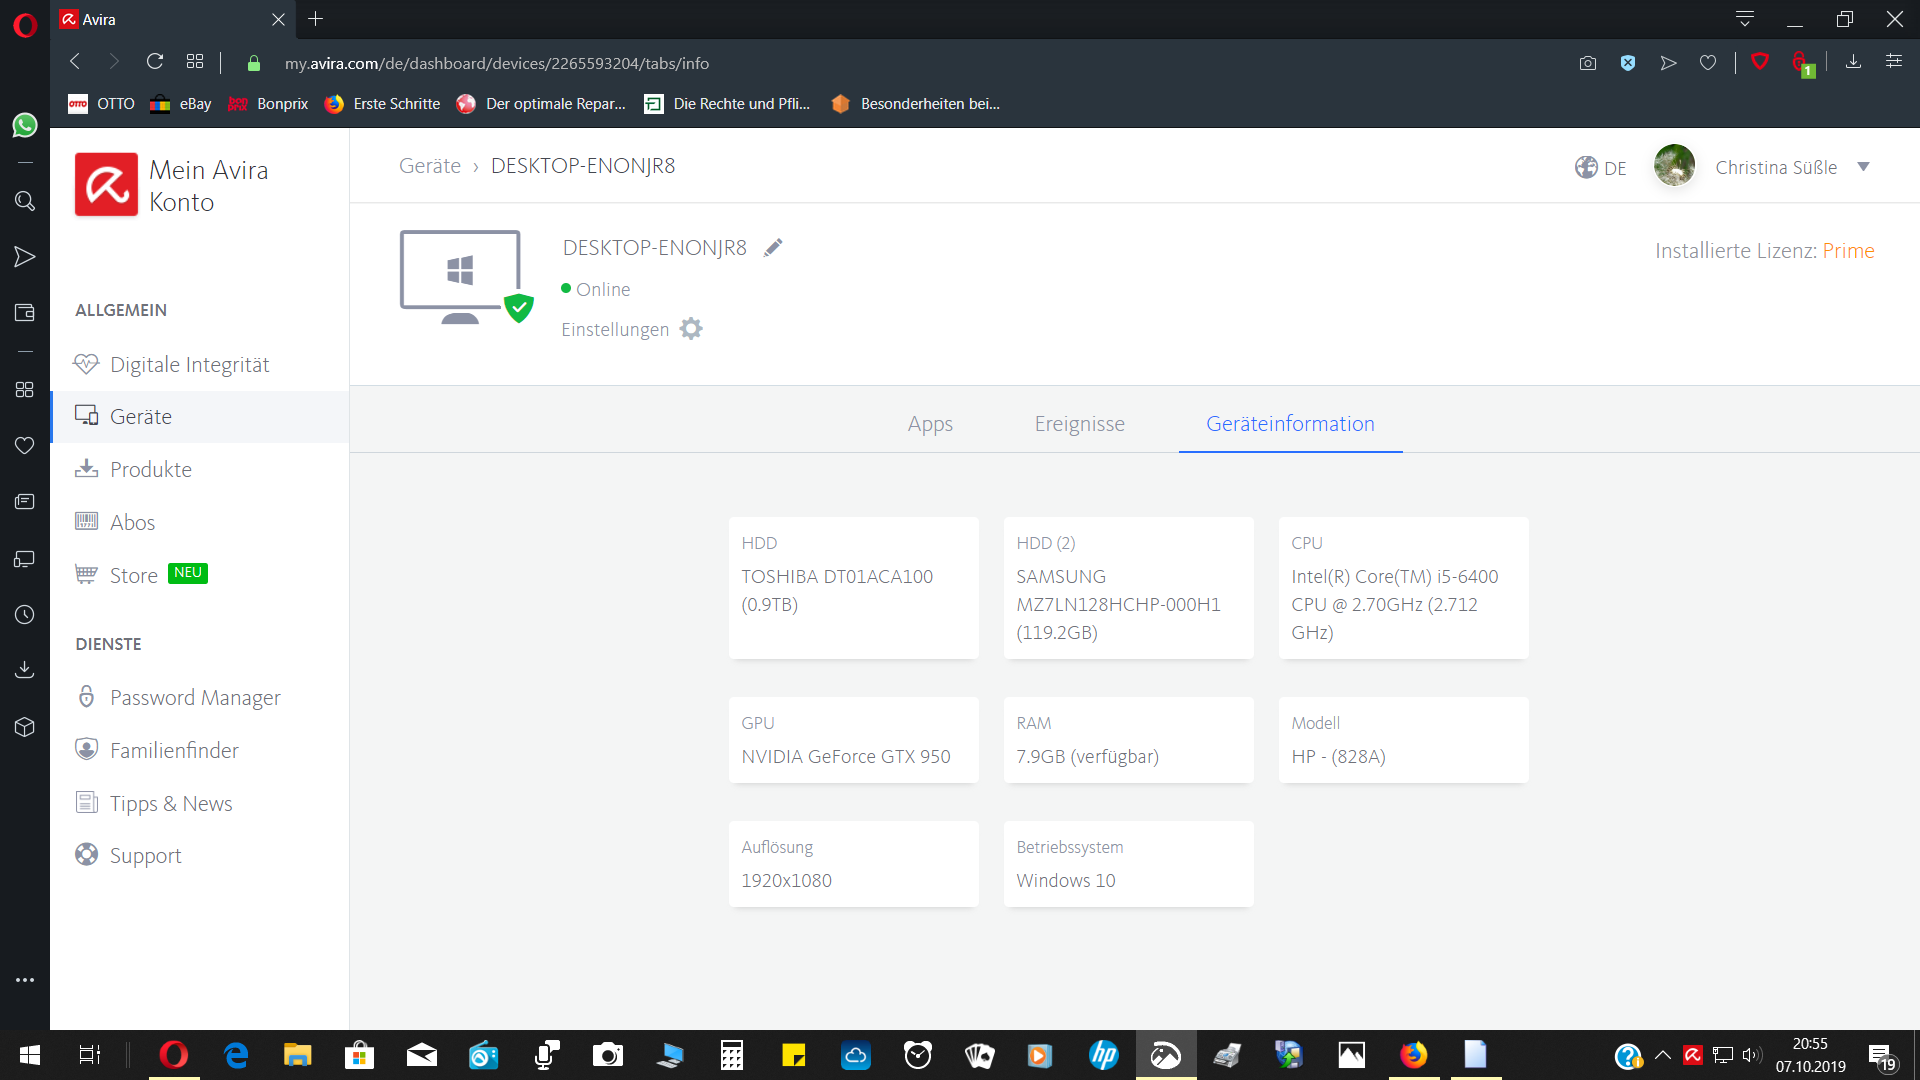
Task: Open WhatsApp in Opera sidebar
Action: coord(25,125)
